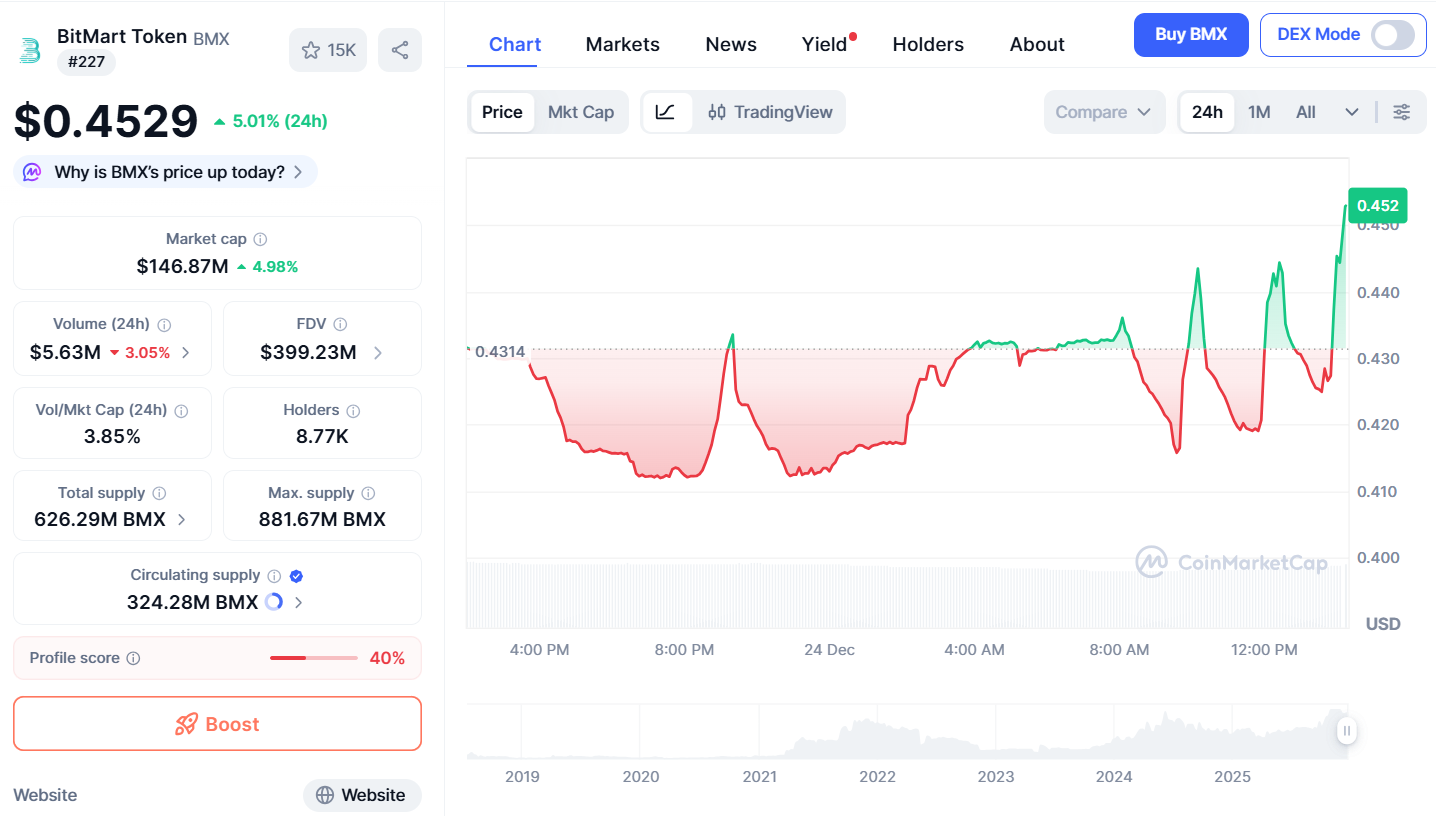Switch chart to Mkt Cap view

580,112
